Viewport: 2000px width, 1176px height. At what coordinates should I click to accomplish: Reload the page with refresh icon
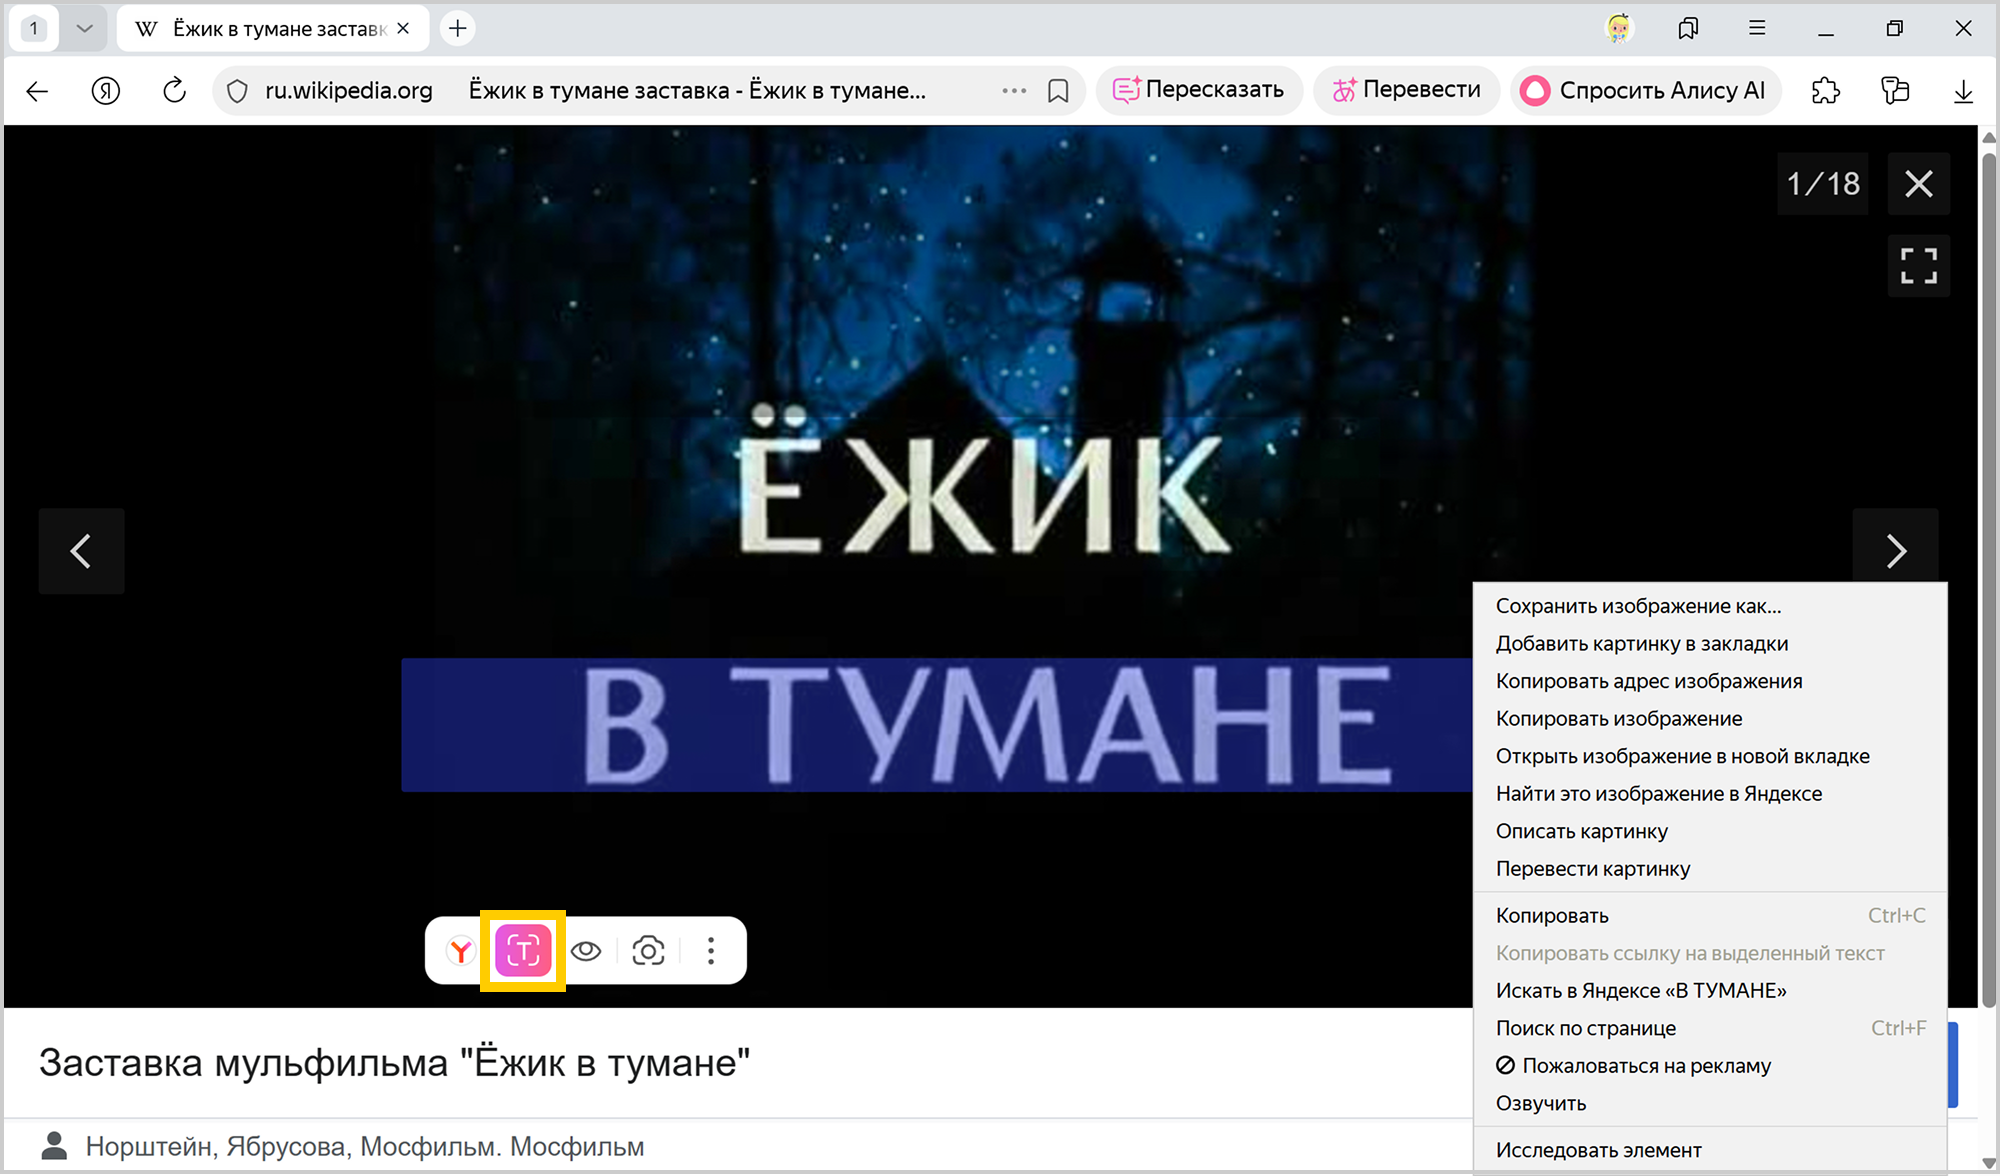pos(174,91)
